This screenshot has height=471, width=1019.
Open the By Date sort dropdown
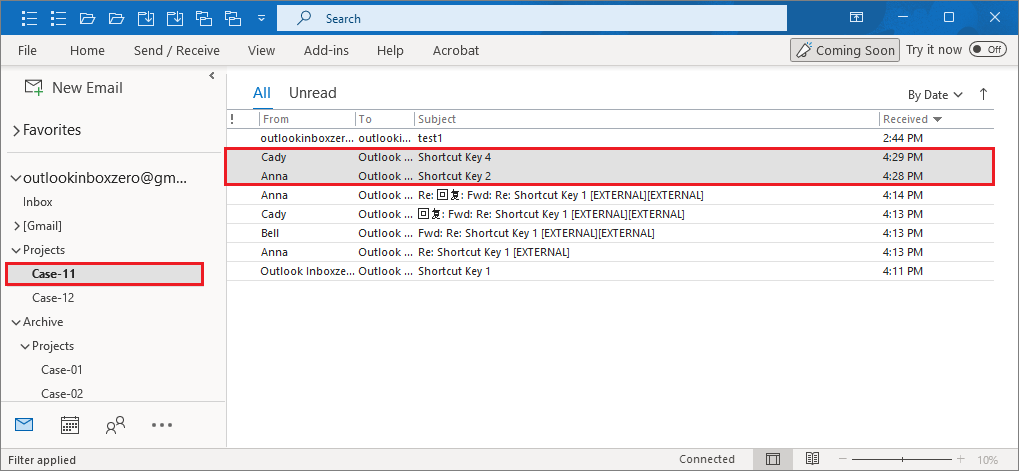tap(935, 94)
